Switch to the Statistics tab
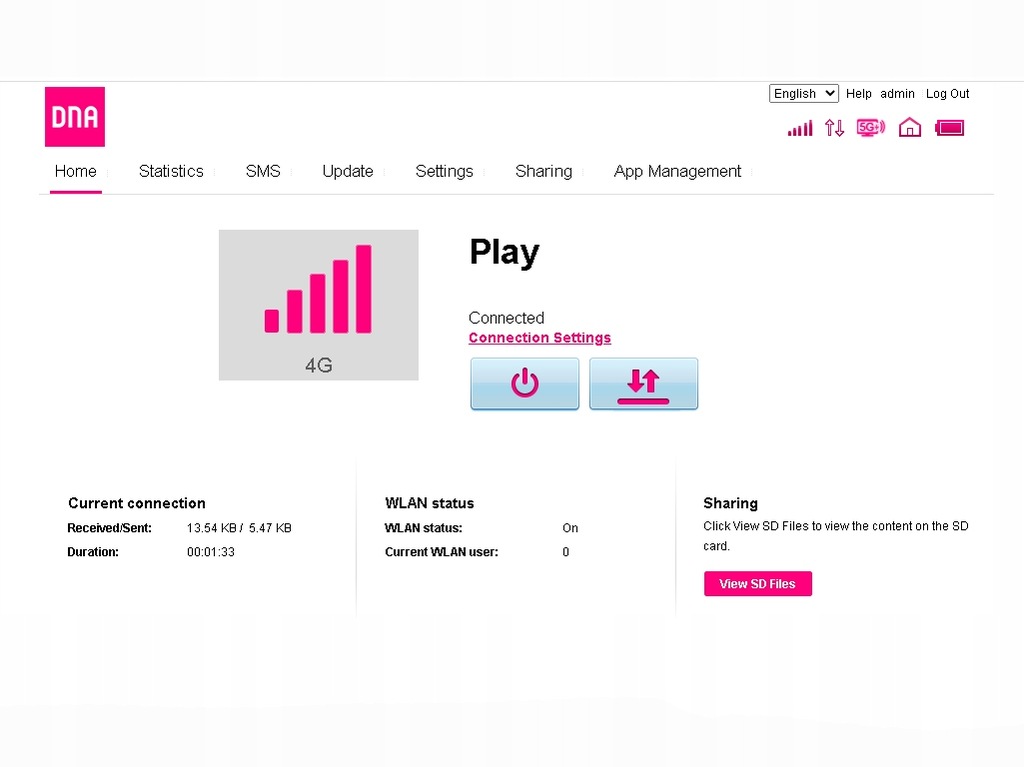 coord(171,171)
